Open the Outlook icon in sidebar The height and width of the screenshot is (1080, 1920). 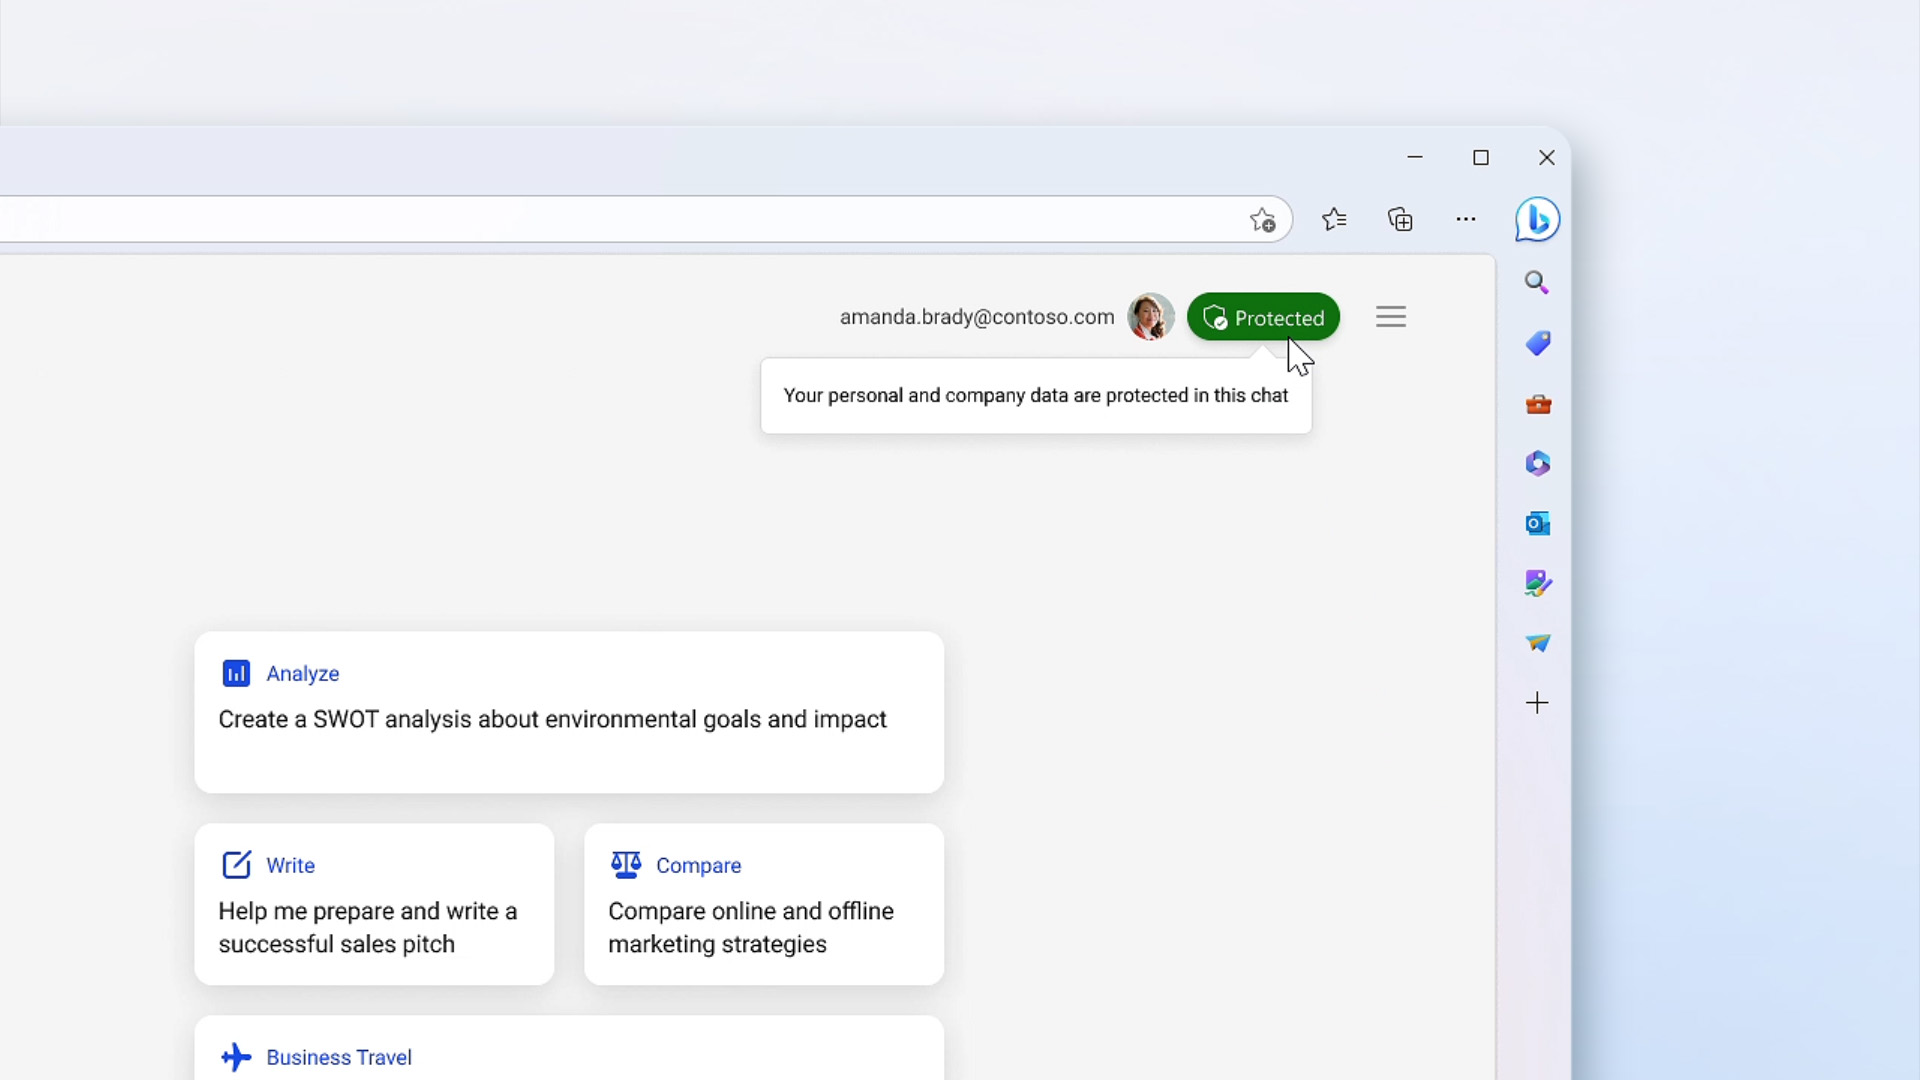tap(1536, 524)
